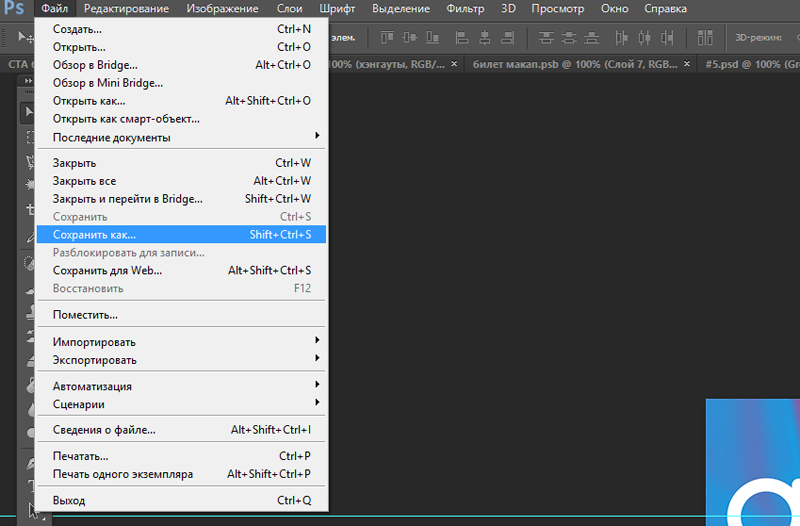The width and height of the screenshot is (800, 526).
Task: Open the Слои menu
Action: click(x=289, y=9)
